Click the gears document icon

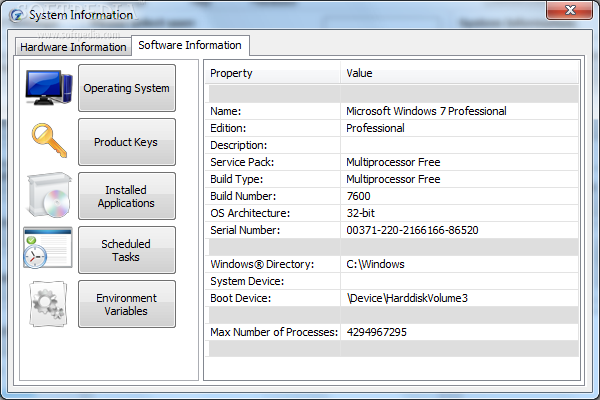[48, 304]
